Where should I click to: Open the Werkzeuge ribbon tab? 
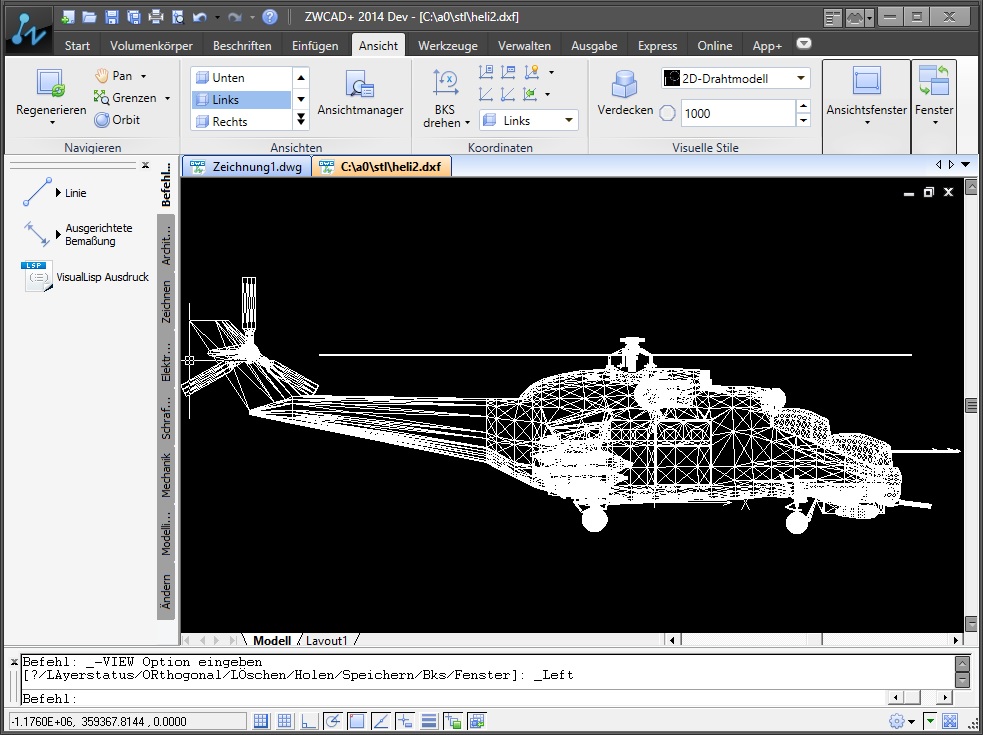[448, 46]
